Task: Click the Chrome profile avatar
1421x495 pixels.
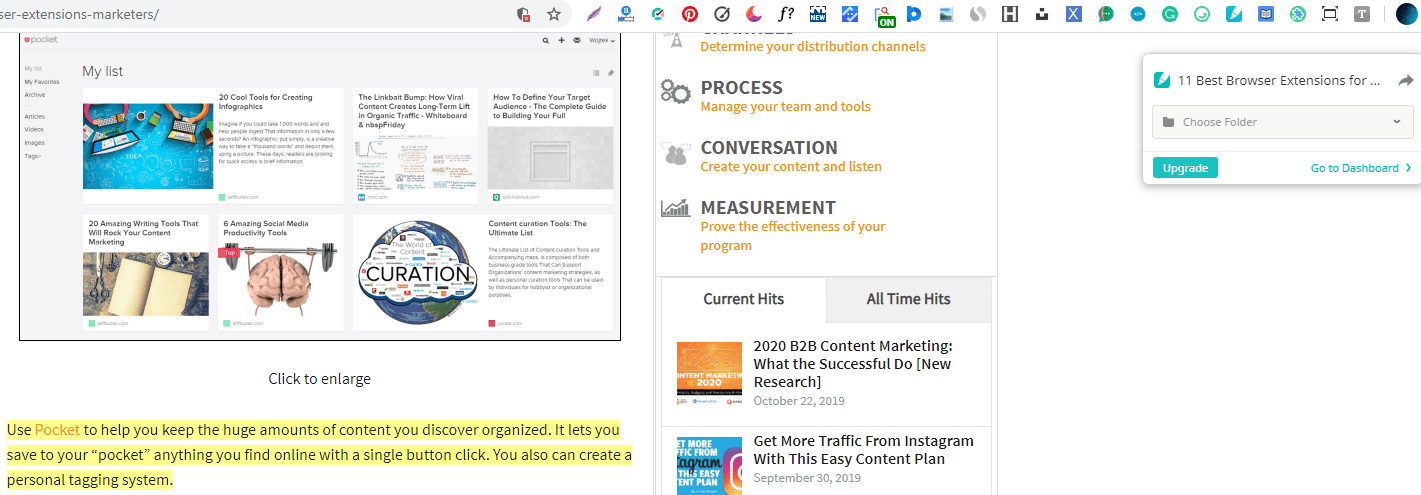Action: [1406, 14]
